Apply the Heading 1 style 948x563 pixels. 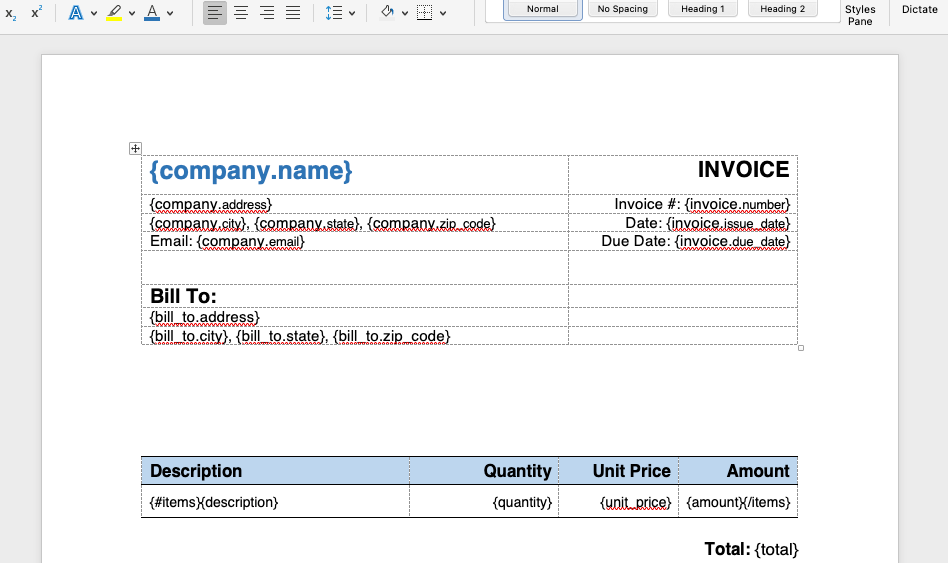[703, 9]
